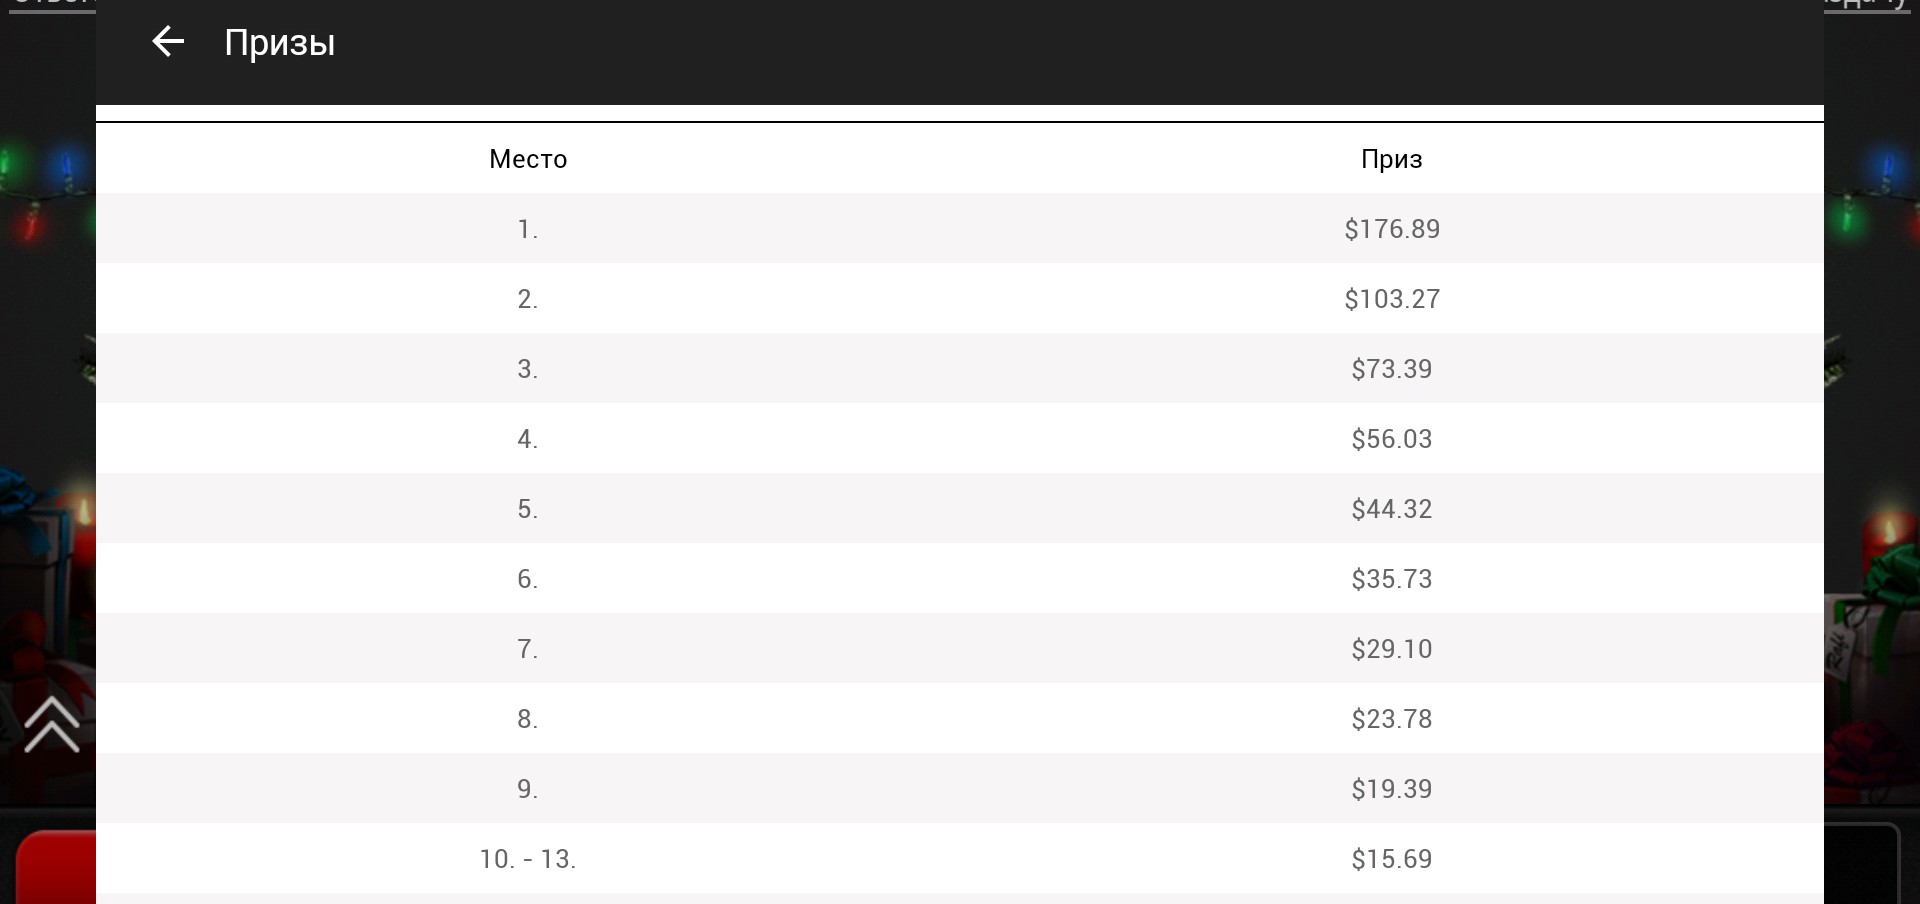Select the Приз column header

point(1392,159)
